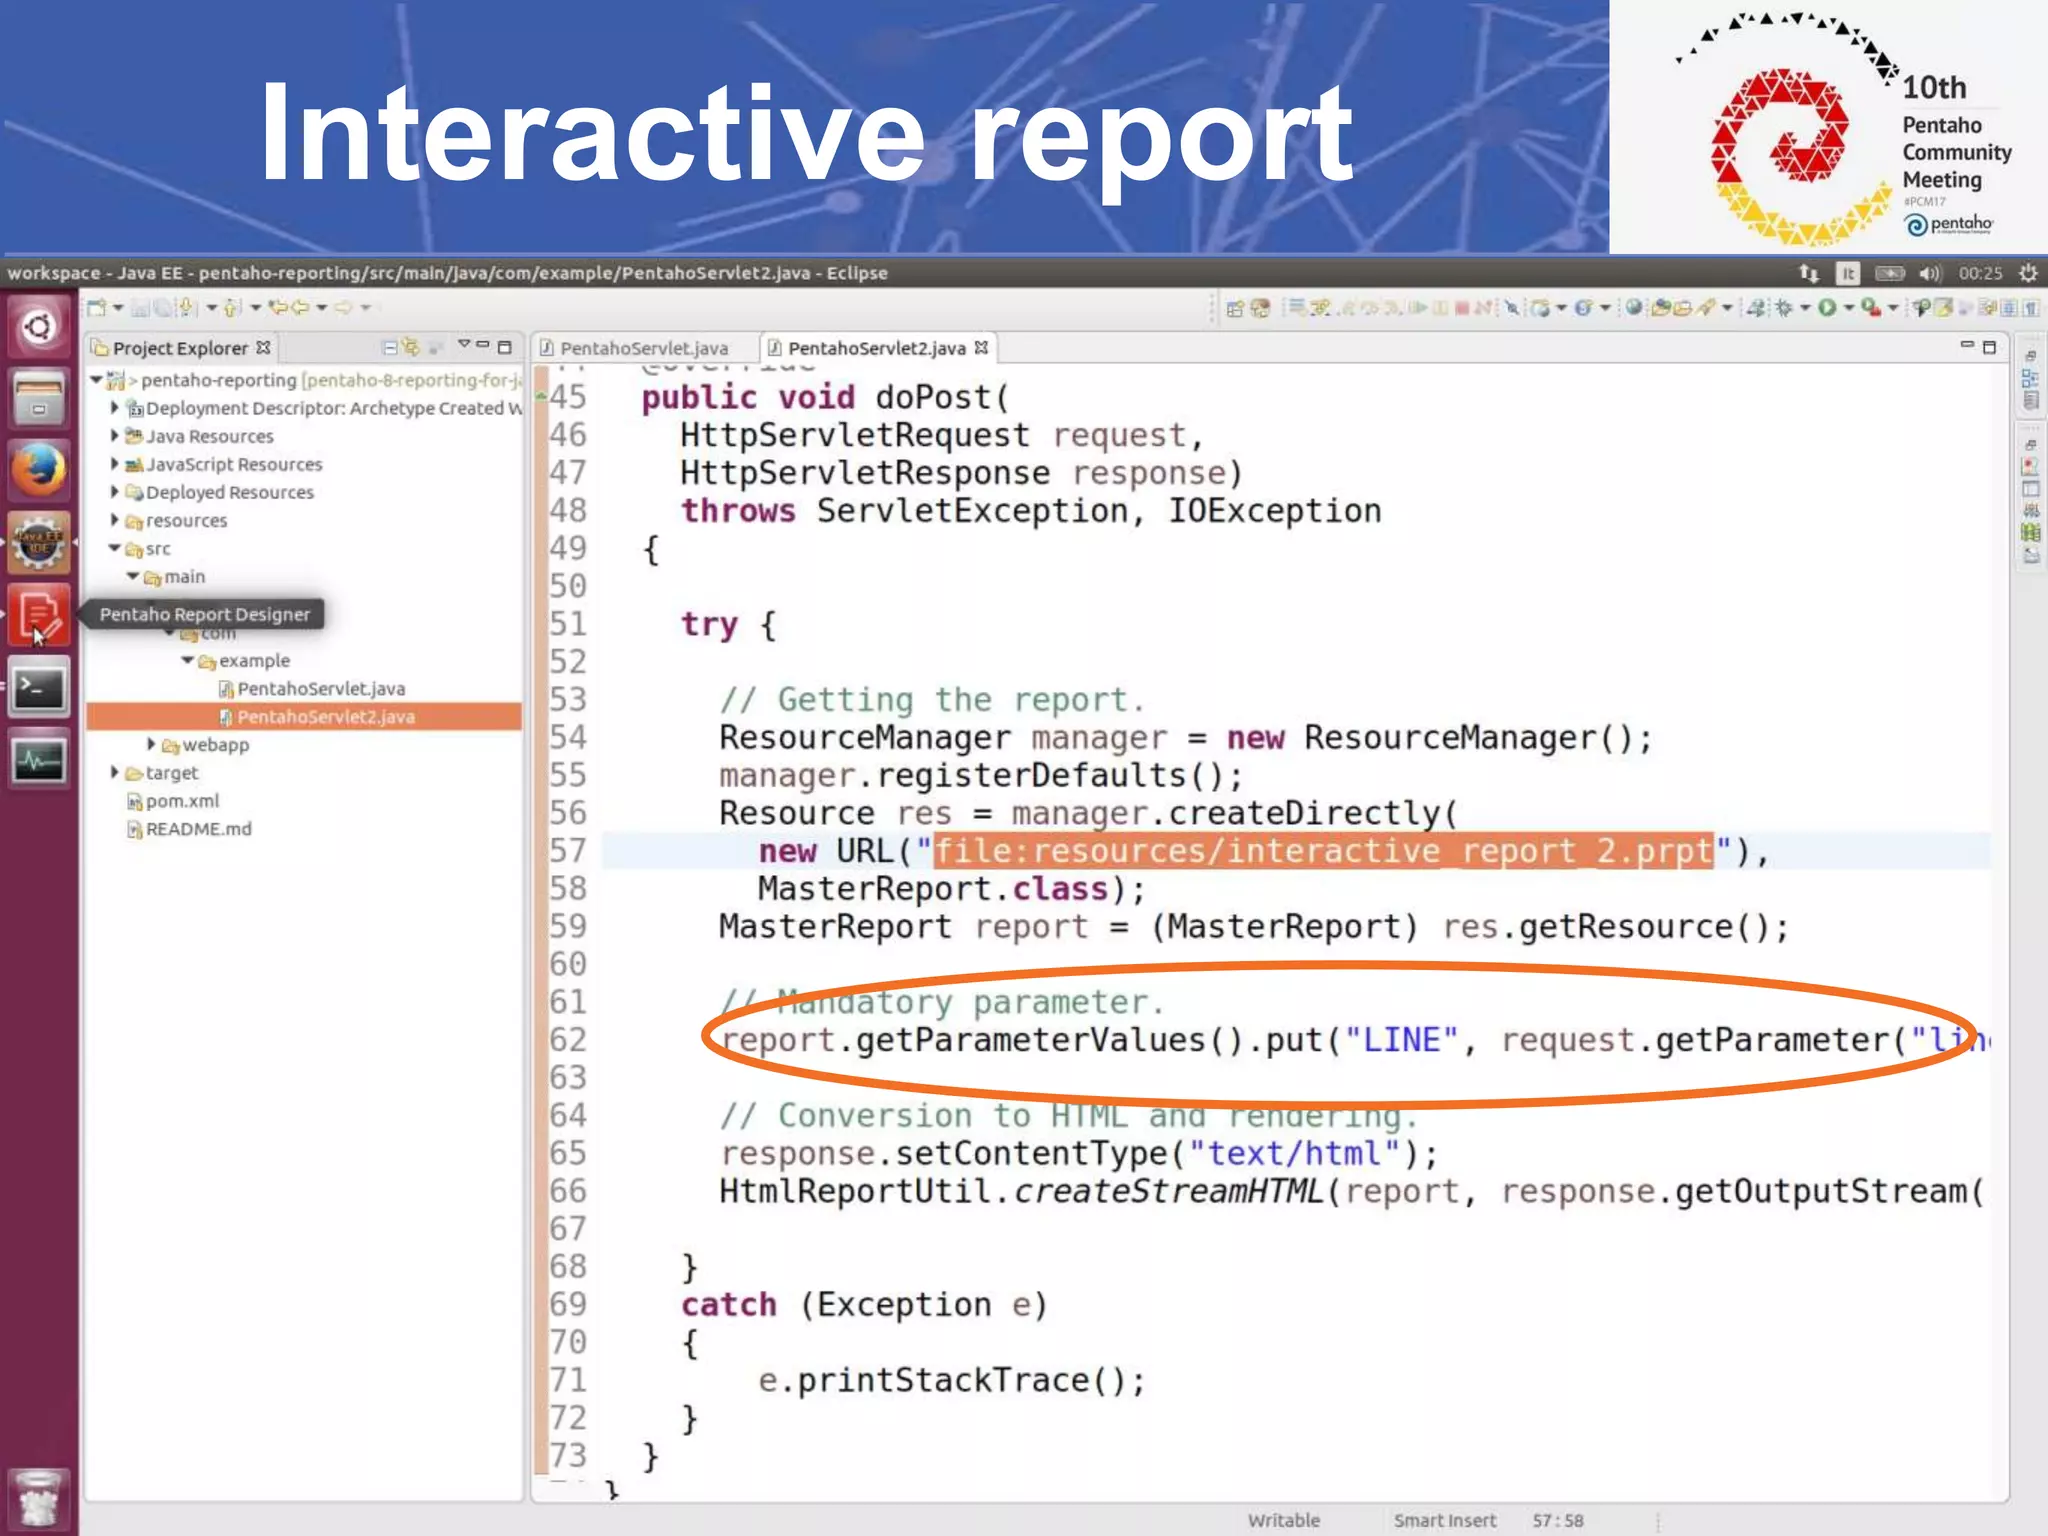
Task: Open the Files manager launcher icon
Action: pos(38,398)
